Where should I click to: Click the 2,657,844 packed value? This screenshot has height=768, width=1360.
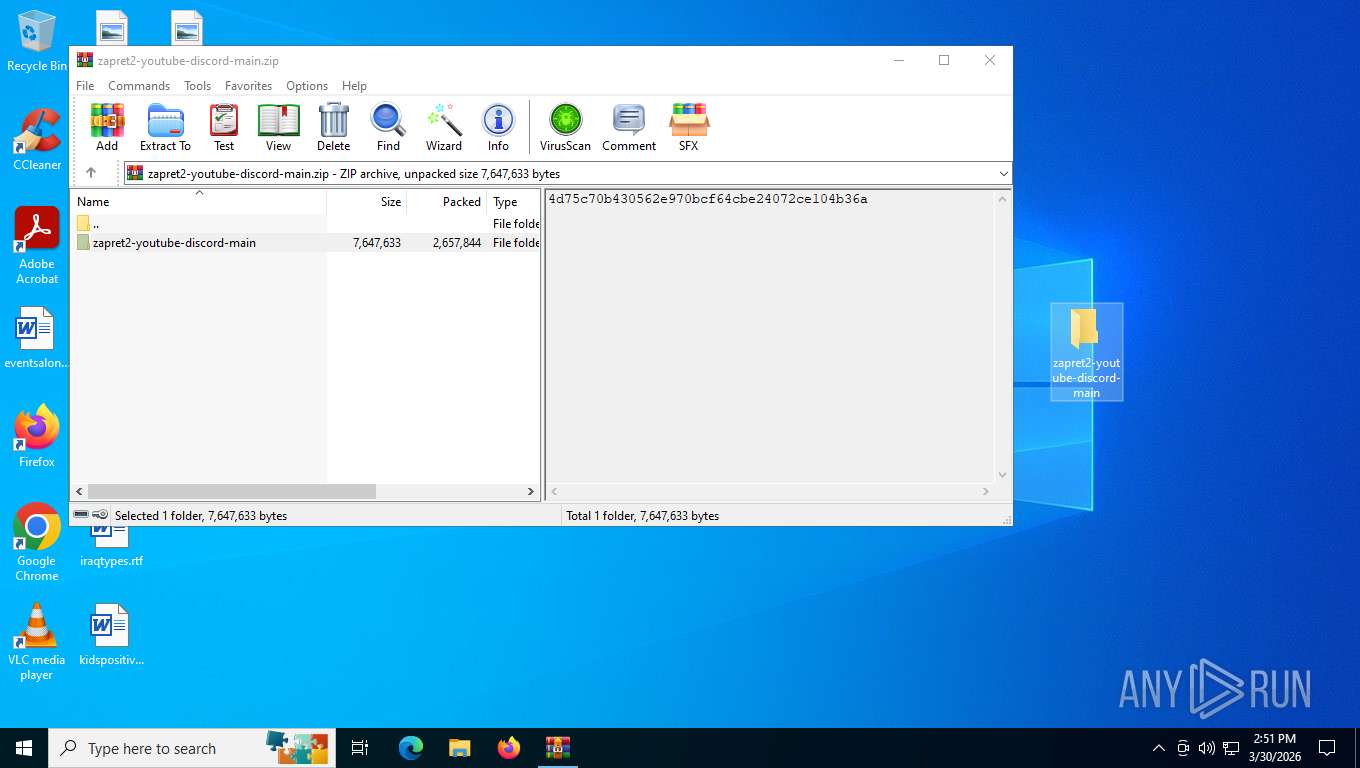(x=457, y=243)
